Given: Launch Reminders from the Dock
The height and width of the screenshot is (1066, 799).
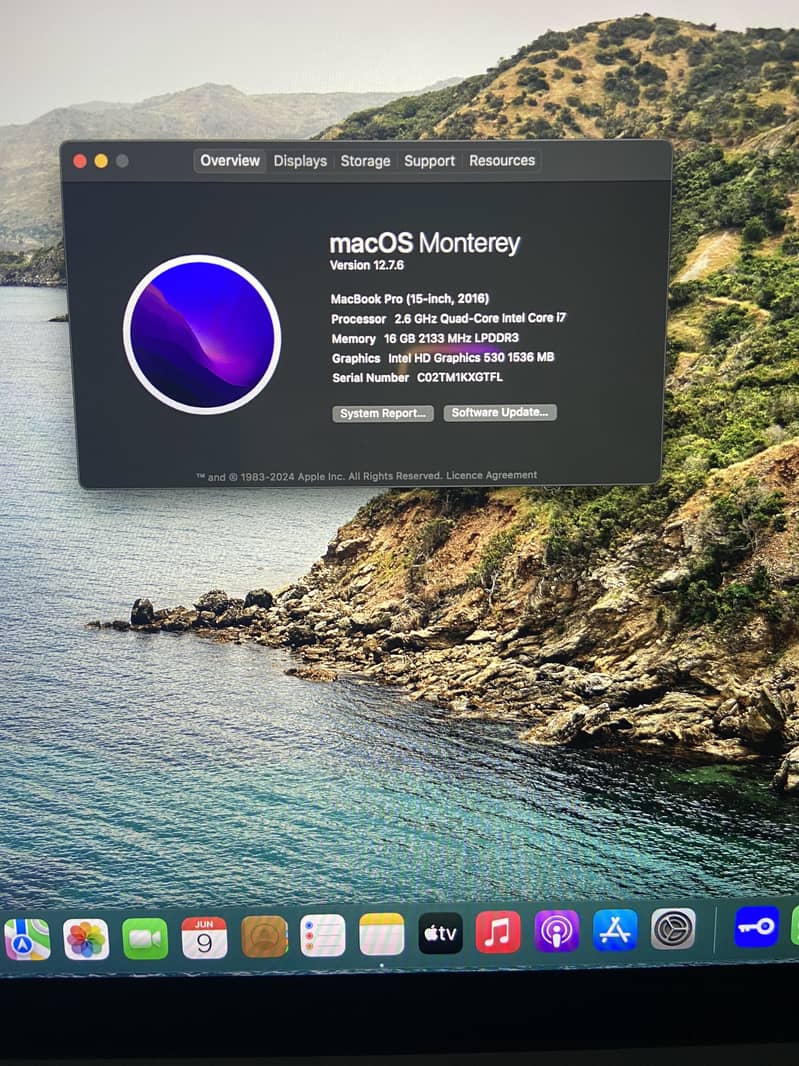Looking at the screenshot, I should (x=322, y=935).
